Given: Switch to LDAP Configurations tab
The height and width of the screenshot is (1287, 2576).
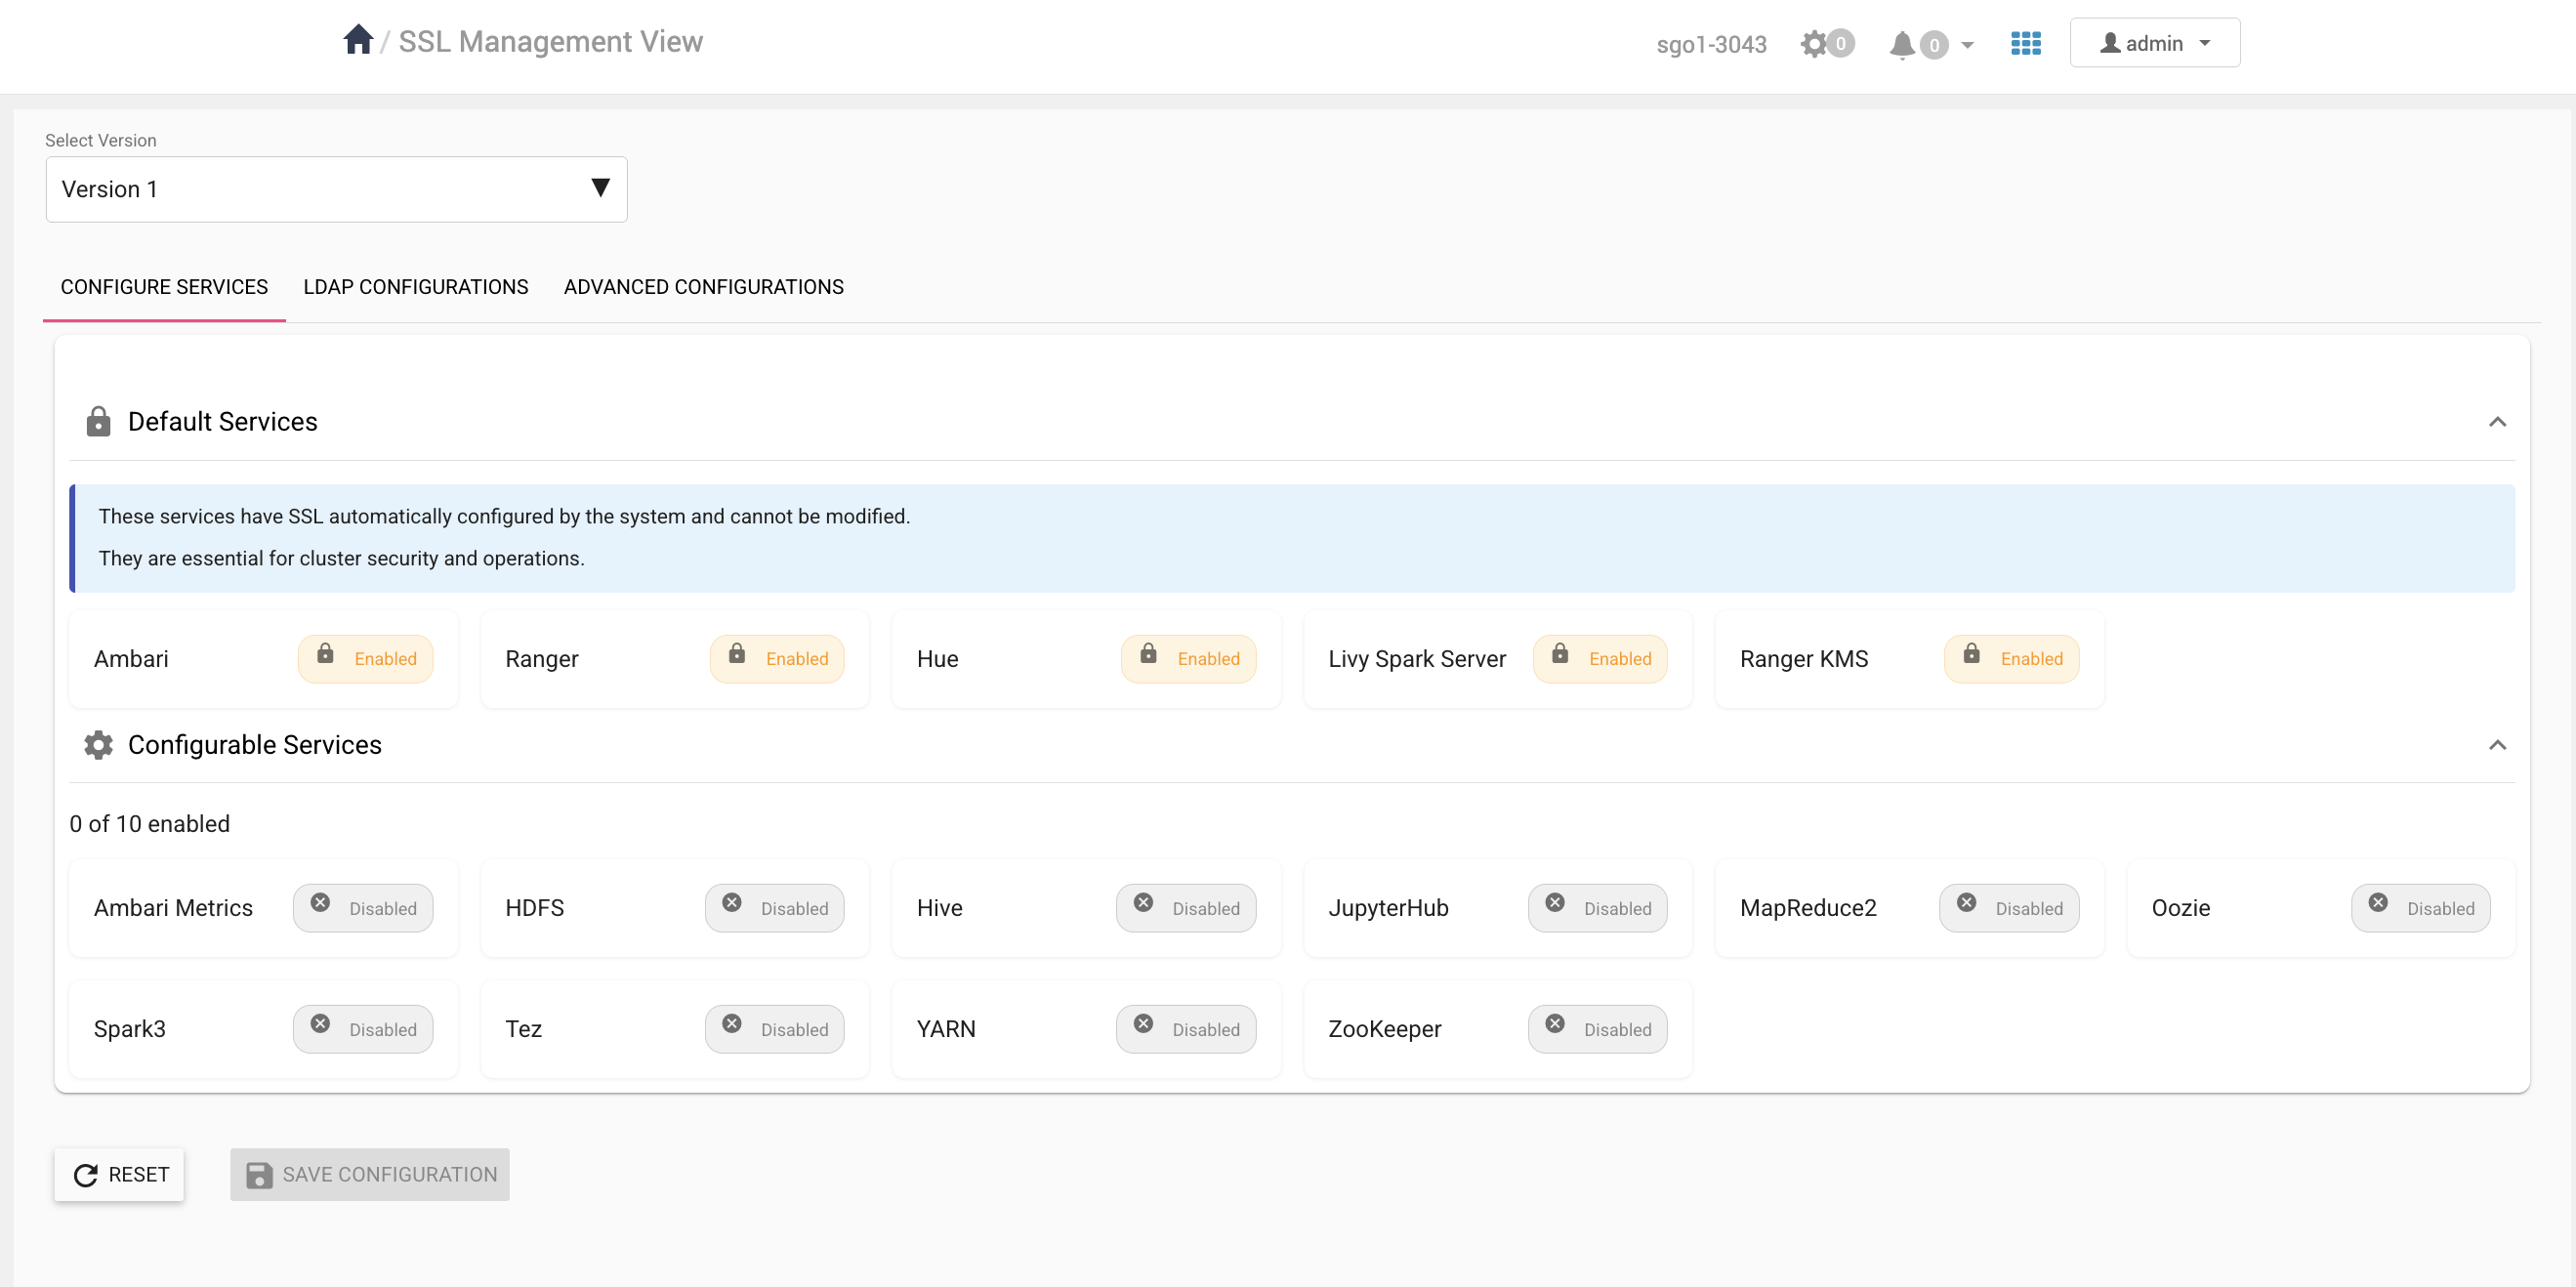Looking at the screenshot, I should 415,287.
